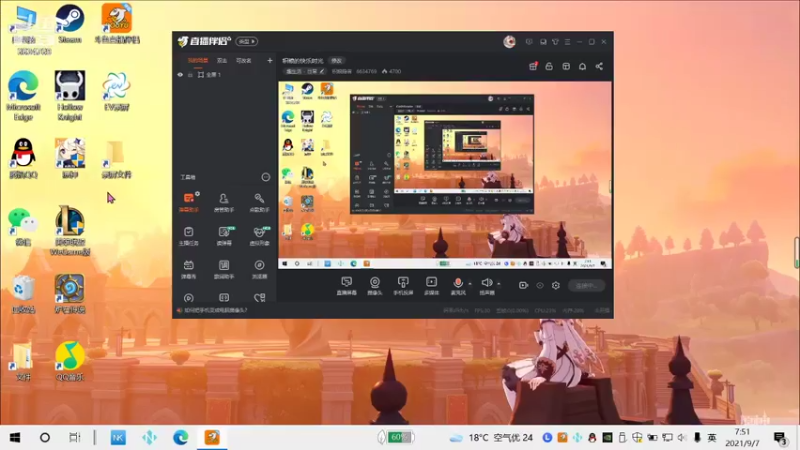Select the Hollow Knight desktop shortcut
The image size is (800, 450).
point(70,96)
